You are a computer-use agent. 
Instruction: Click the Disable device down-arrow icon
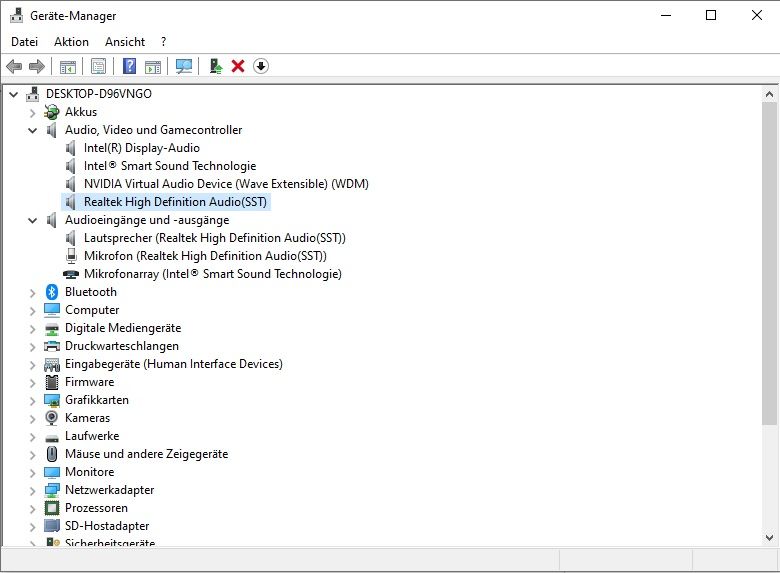point(261,66)
